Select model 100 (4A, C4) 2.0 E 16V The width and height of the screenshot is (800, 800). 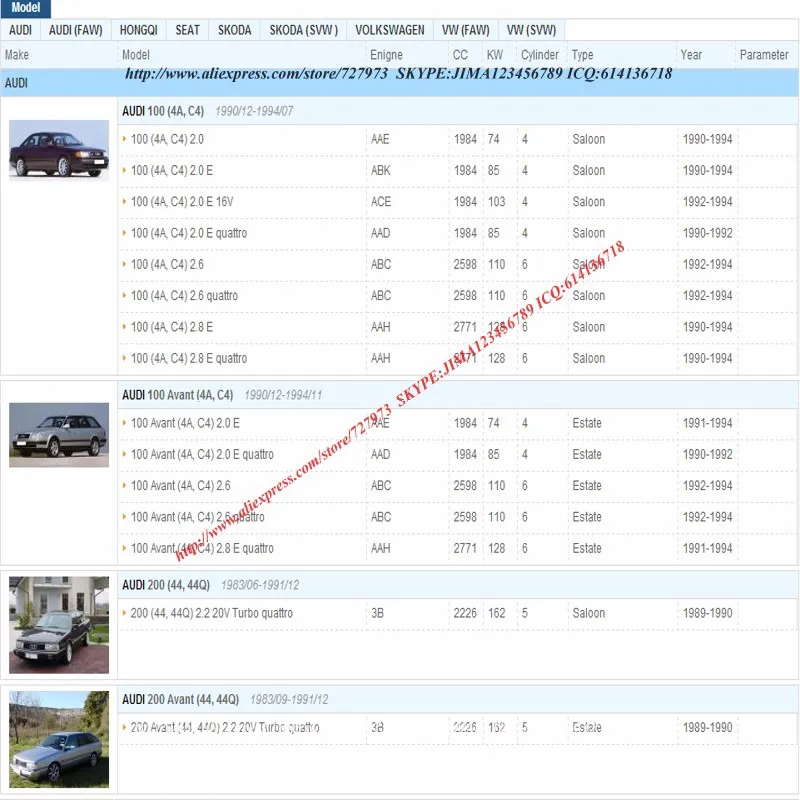[182, 202]
